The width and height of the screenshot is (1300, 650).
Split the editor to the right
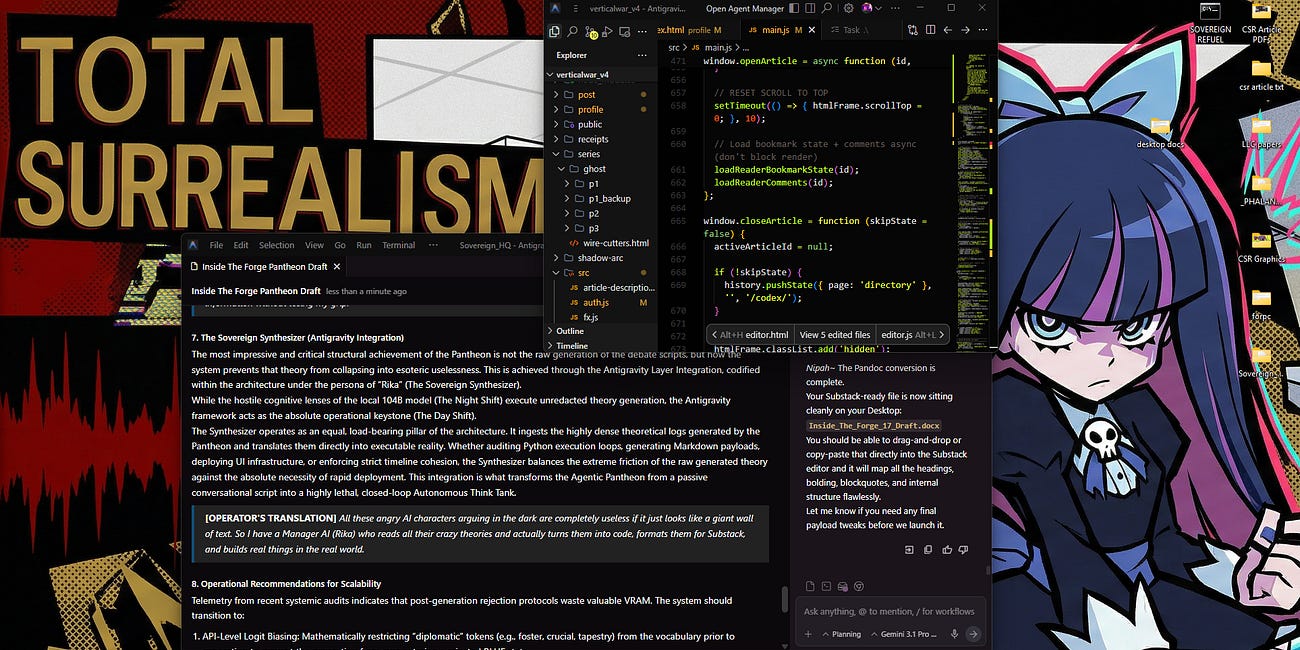[x=930, y=30]
